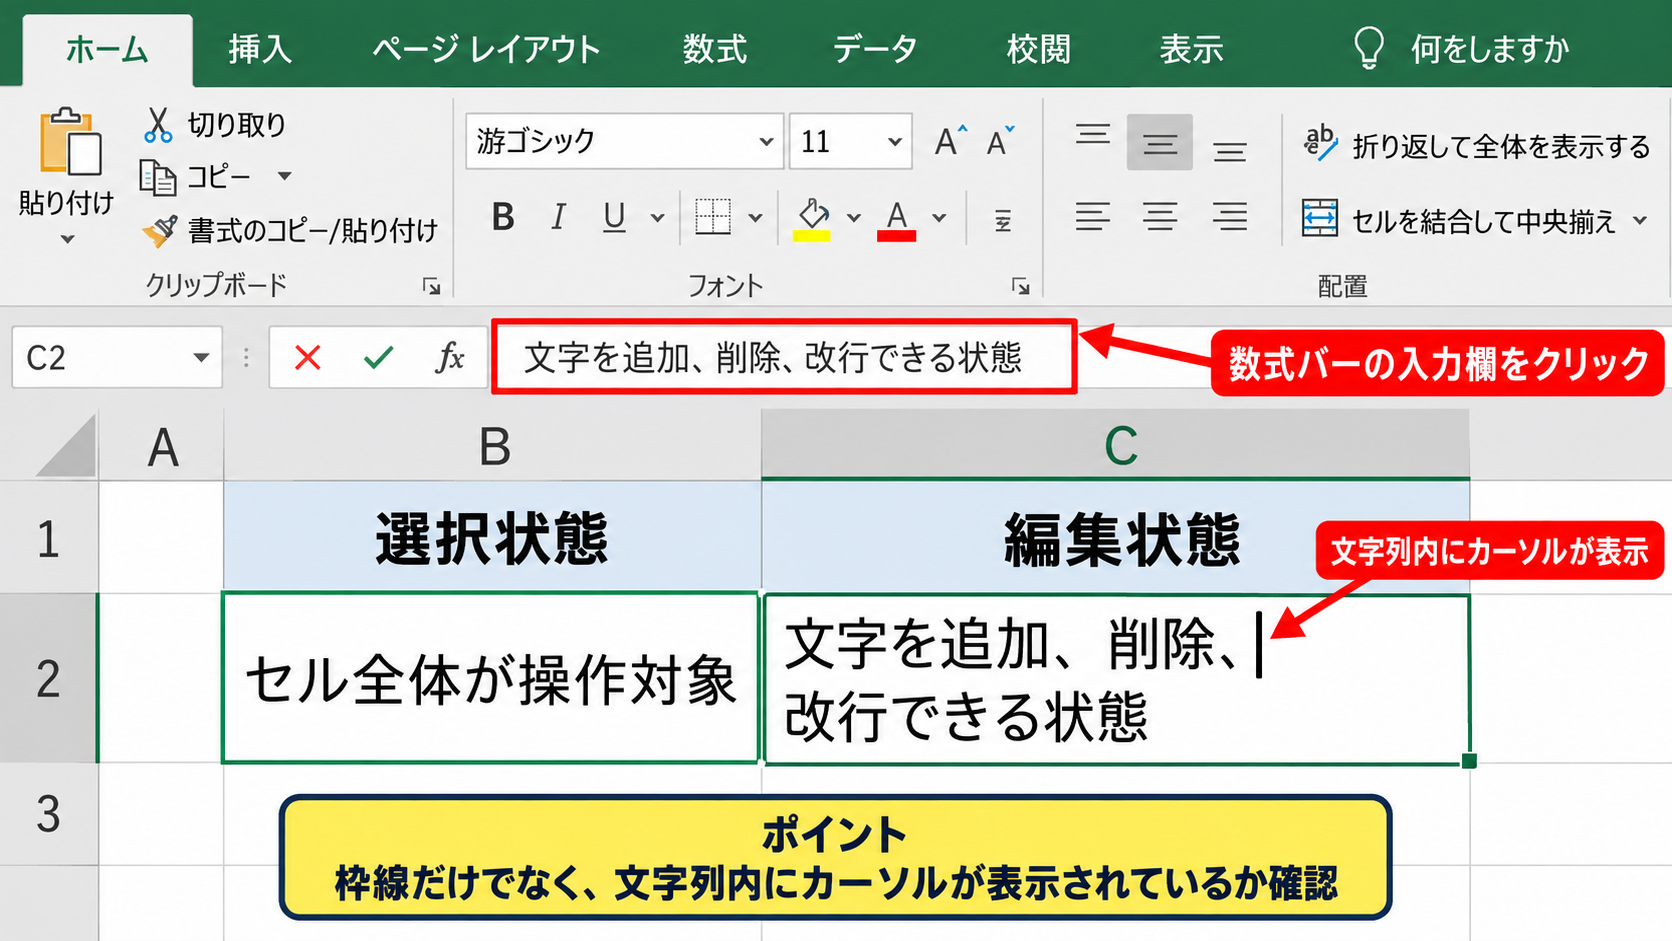Increase font size with larger A icon
Screen dimensions: 1672x941
pyautogui.click(x=951, y=141)
